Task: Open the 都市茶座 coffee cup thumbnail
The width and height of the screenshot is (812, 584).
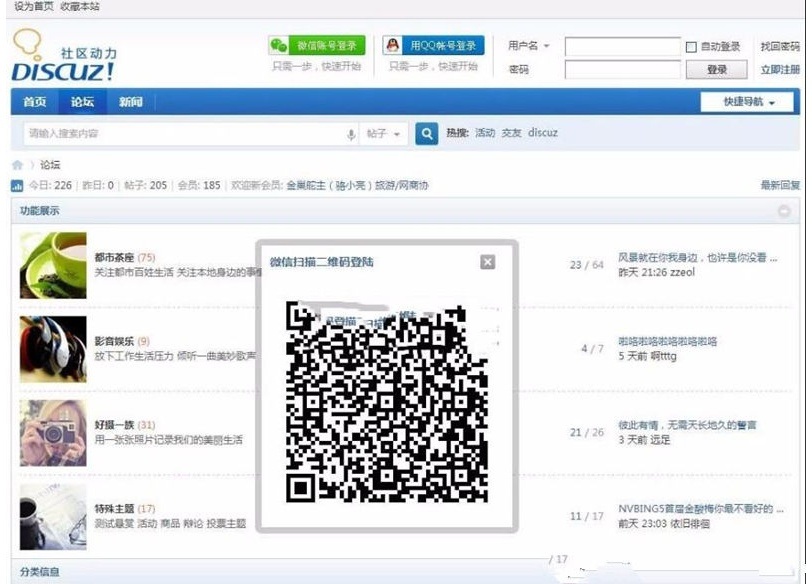Action: click(x=52, y=267)
